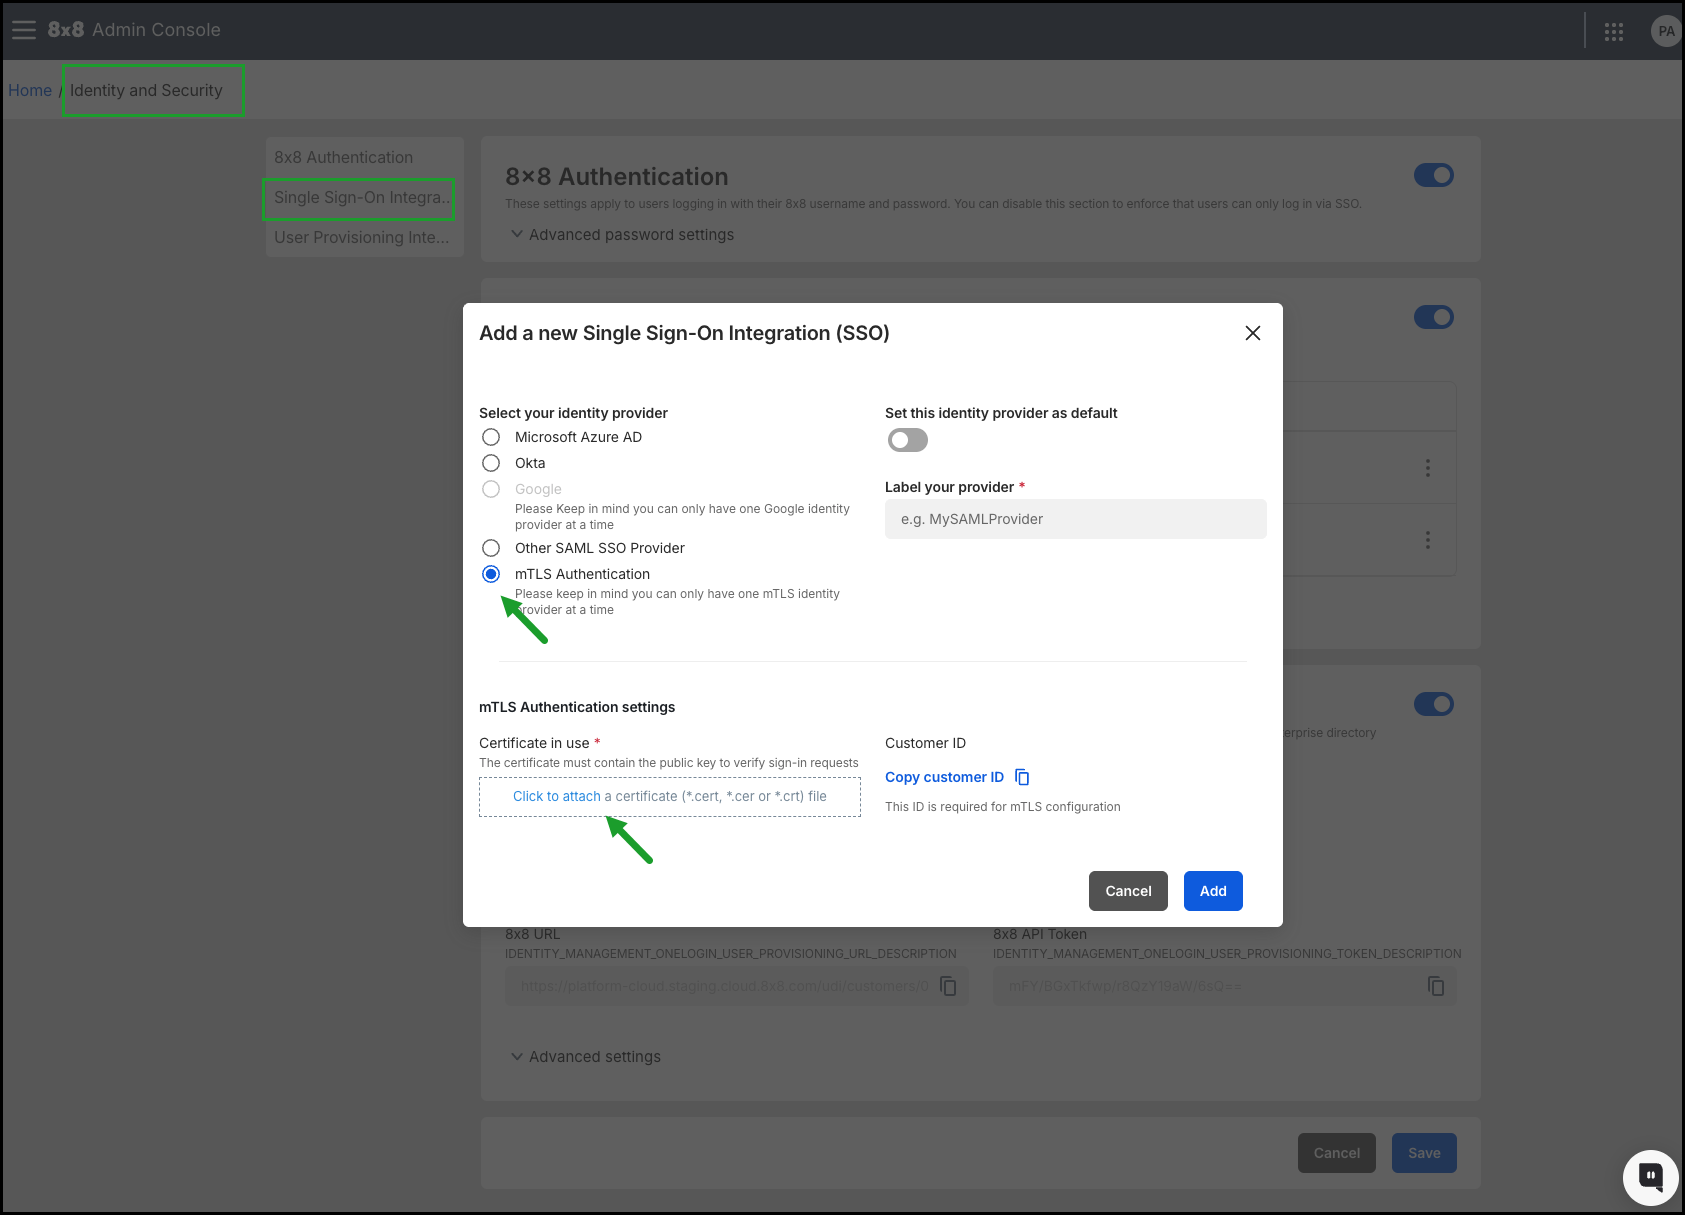Open the chat support widget
1685x1215 pixels.
(x=1650, y=1177)
